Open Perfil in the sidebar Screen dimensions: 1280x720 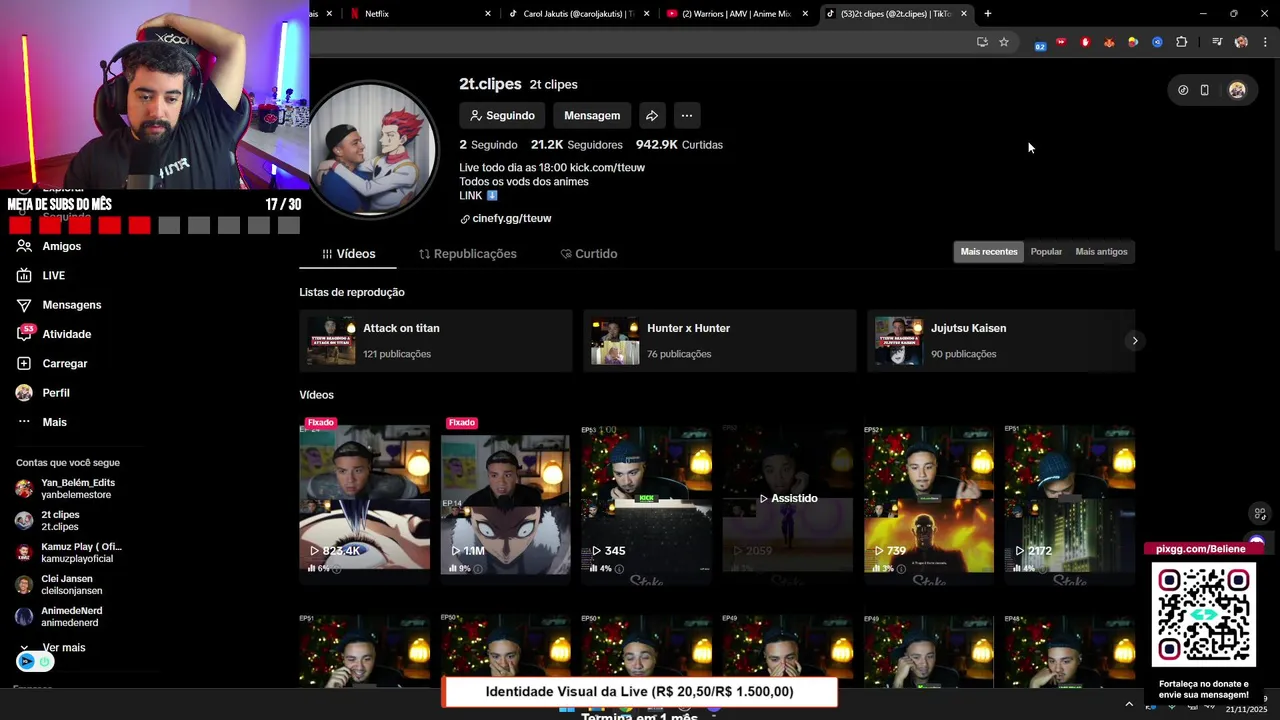[55, 393]
